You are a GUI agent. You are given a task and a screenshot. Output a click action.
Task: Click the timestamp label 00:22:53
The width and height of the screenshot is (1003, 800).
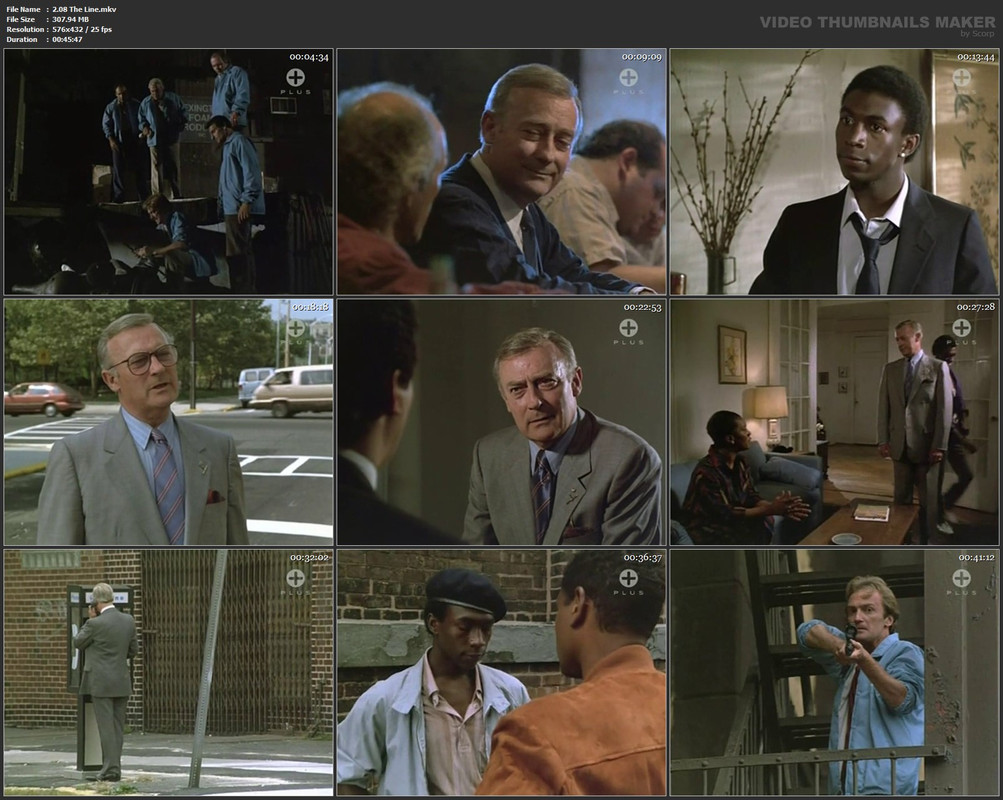[x=642, y=308]
